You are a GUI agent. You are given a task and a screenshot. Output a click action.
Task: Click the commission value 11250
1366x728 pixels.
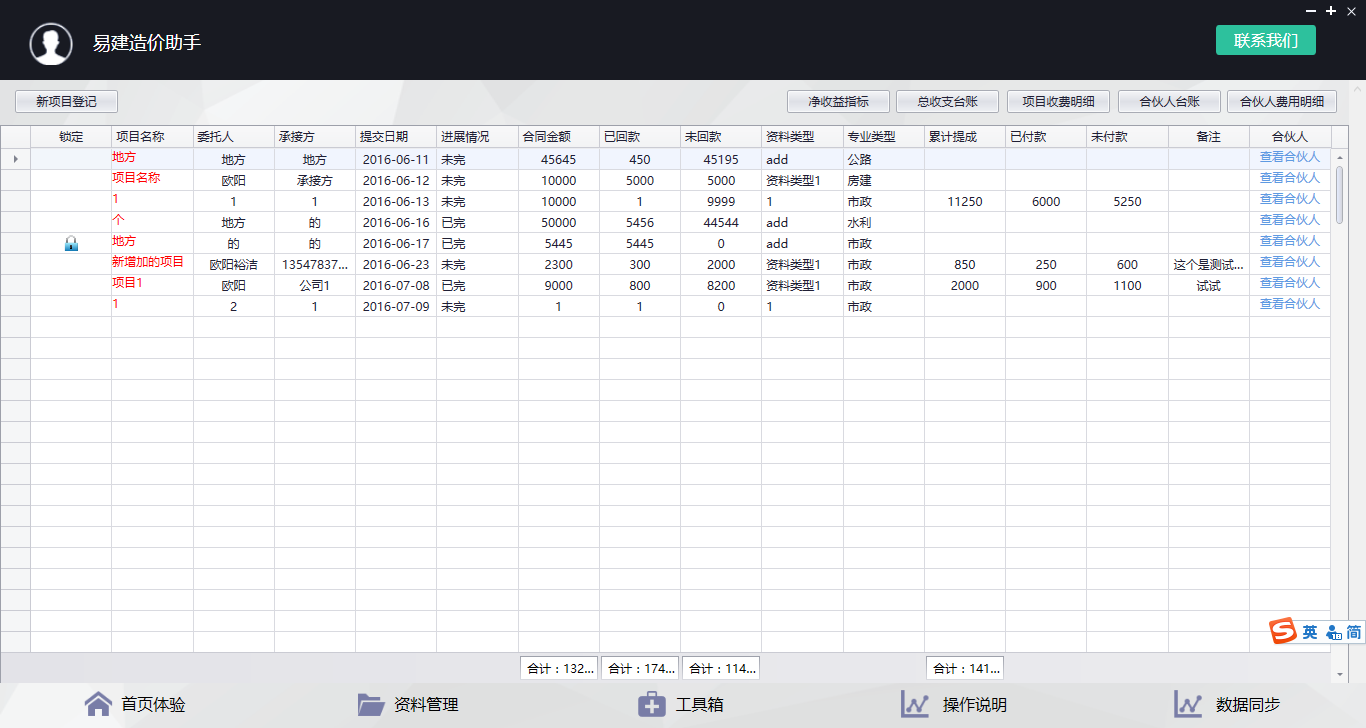pos(965,202)
